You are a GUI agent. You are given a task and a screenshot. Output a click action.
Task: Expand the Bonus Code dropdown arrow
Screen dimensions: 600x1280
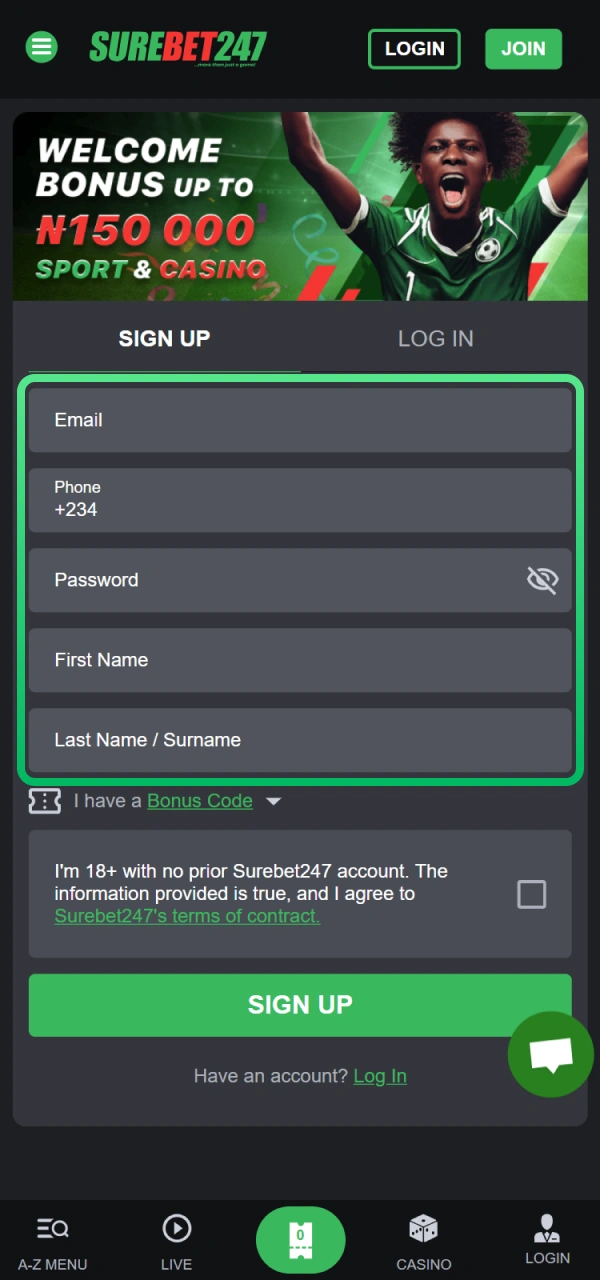pyautogui.click(x=273, y=800)
